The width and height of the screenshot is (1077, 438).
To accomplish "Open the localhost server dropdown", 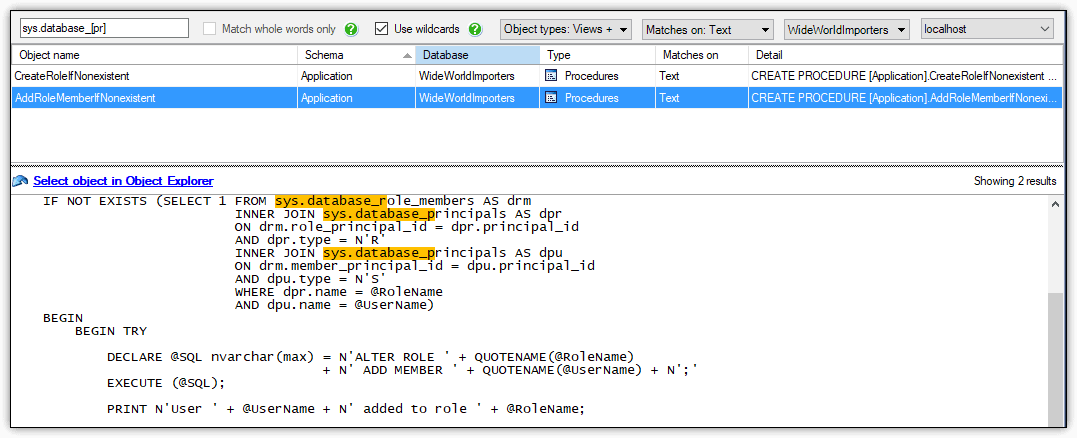I will tap(986, 30).
